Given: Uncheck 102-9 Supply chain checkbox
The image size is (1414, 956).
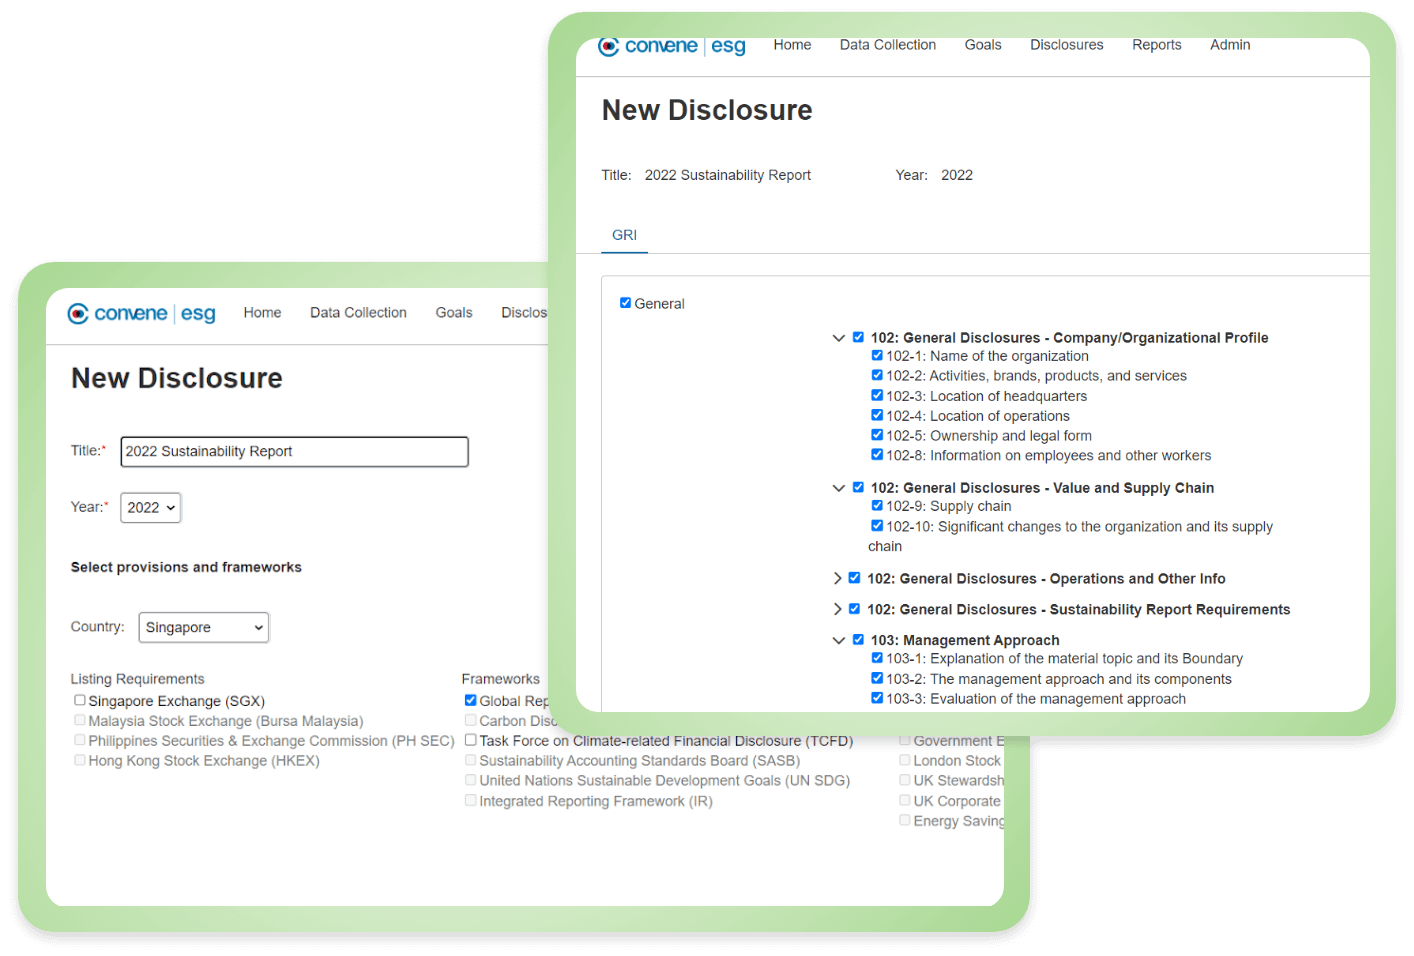Looking at the screenshot, I should [877, 506].
